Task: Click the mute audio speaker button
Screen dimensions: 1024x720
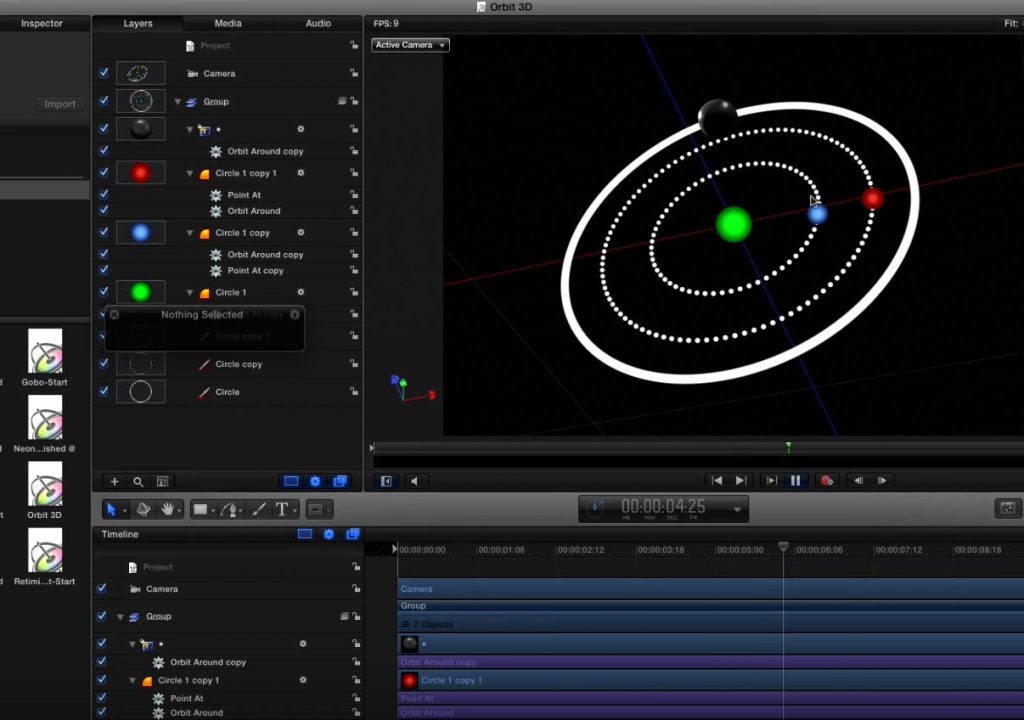Action: click(414, 482)
